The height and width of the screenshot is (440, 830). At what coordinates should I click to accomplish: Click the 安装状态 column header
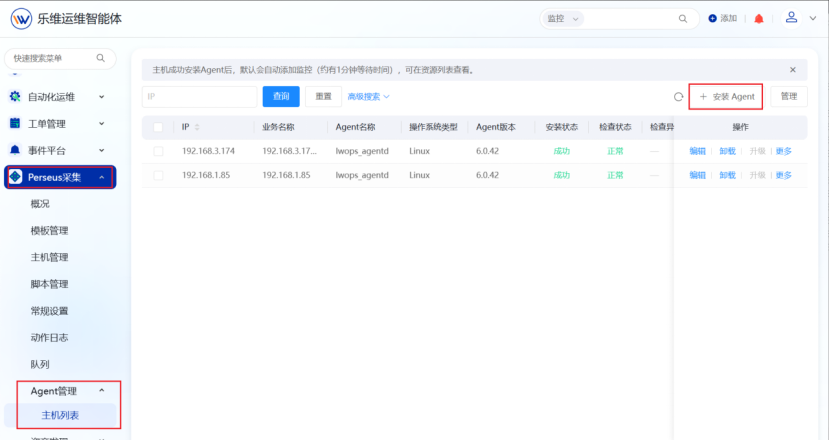[562, 127]
